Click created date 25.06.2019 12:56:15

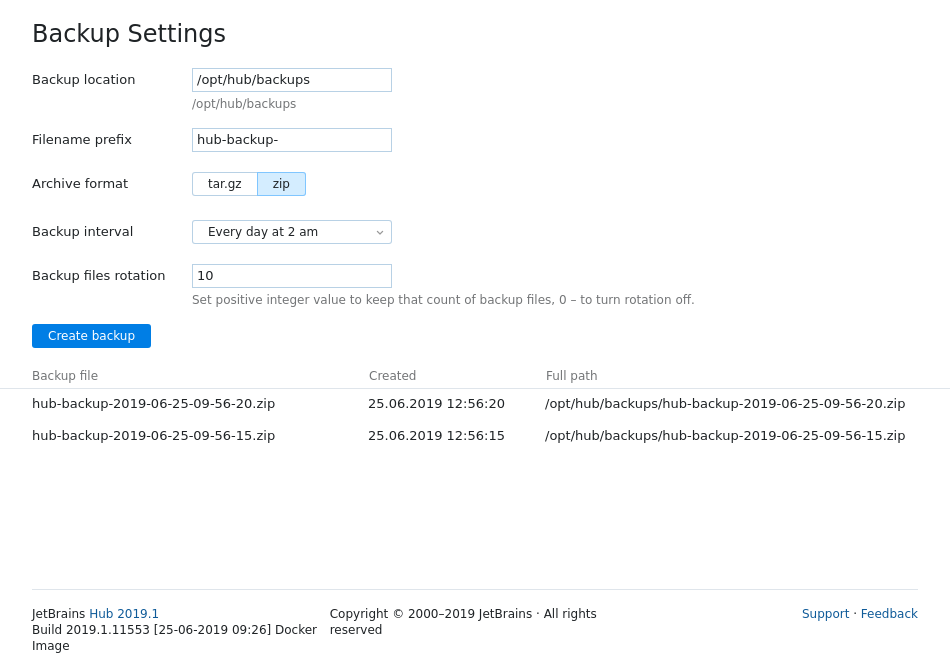click(x=436, y=436)
